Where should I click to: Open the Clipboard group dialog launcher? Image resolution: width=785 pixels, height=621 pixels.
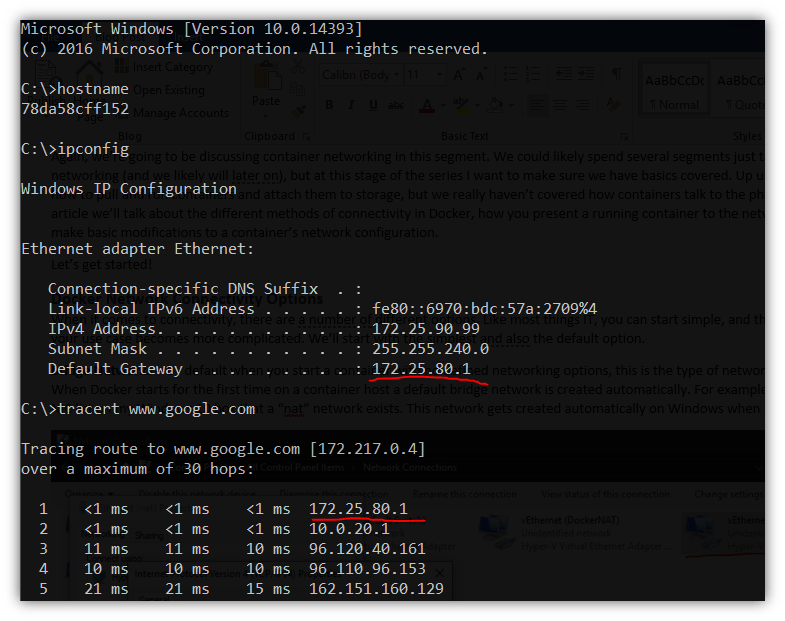[306, 136]
